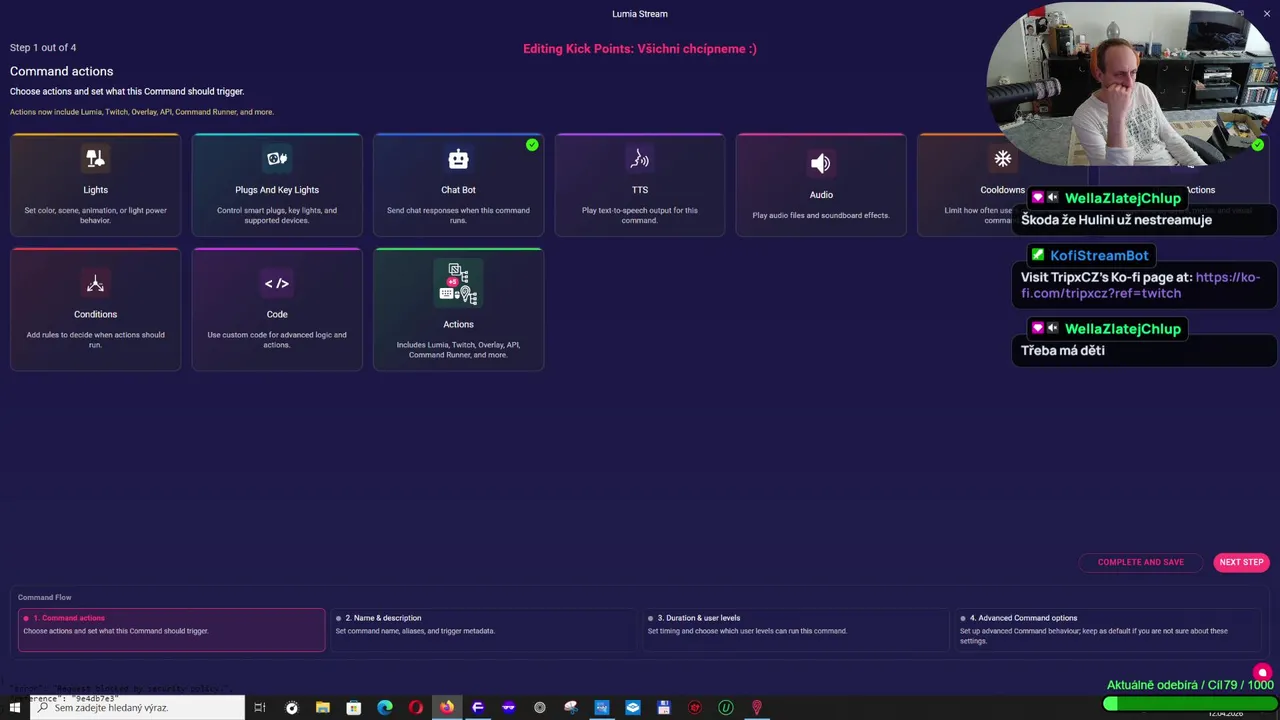This screenshot has width=1280, height=720.
Task: Open the Code brackets icon
Action: 277,284
